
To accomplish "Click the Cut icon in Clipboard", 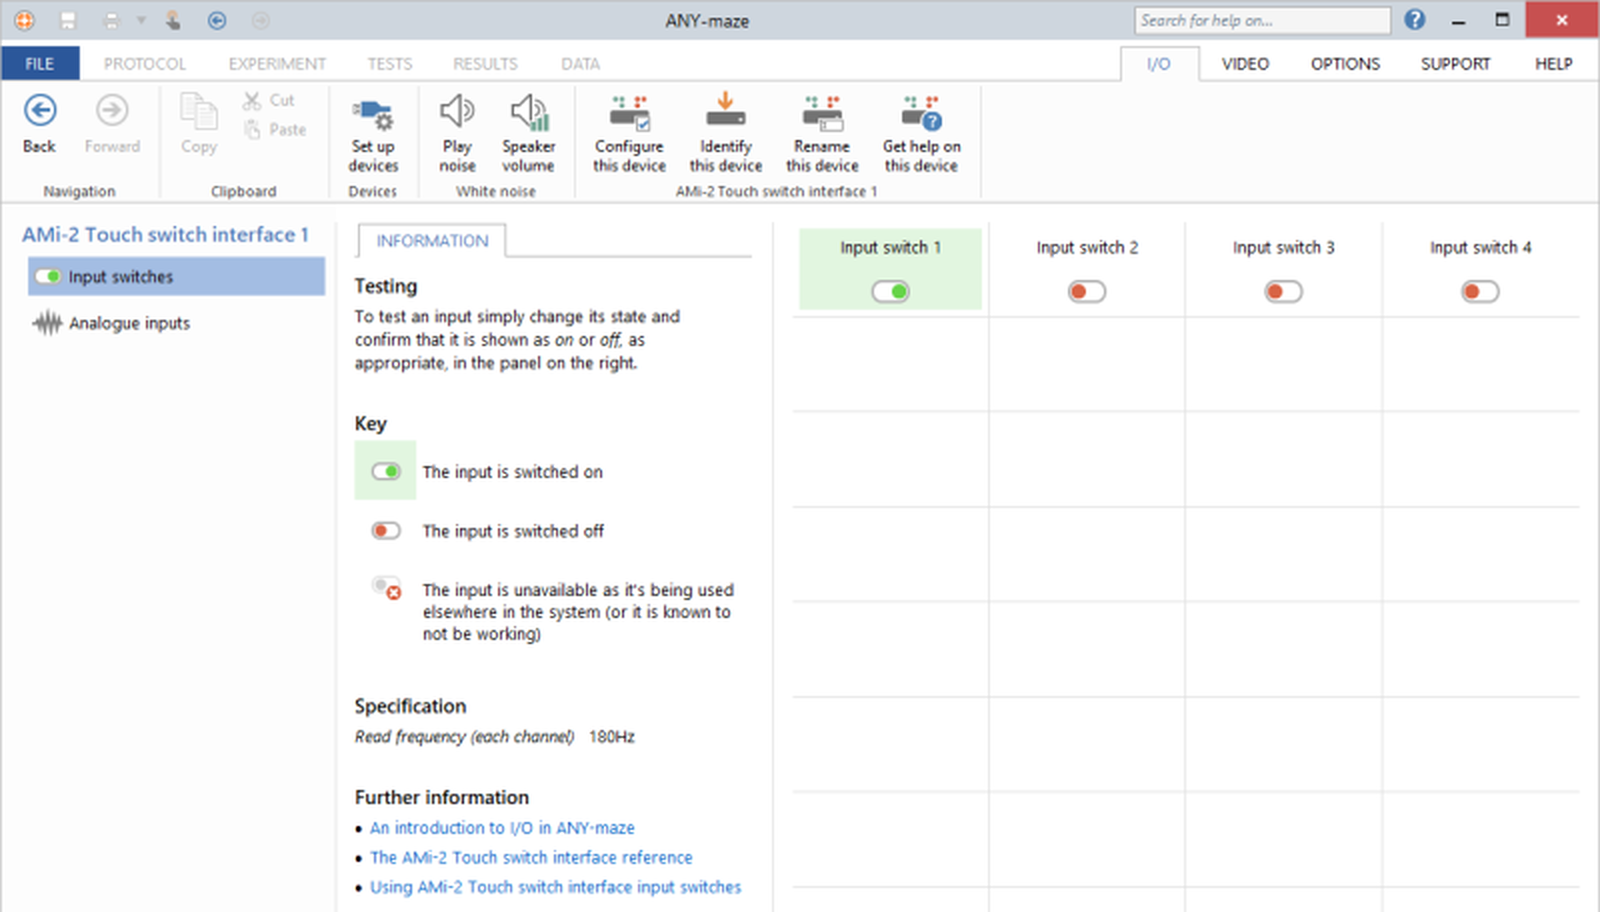I will tap(252, 100).
